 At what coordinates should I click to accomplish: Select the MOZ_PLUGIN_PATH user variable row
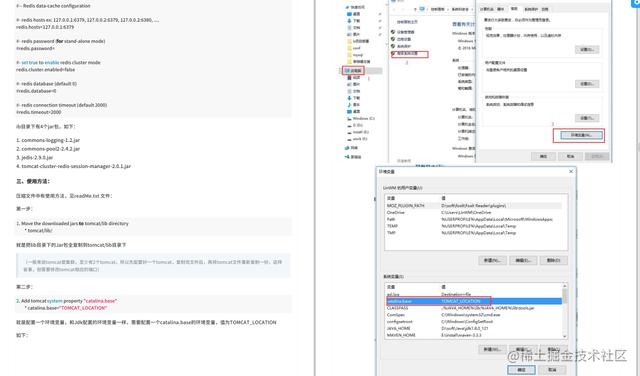[473, 206]
